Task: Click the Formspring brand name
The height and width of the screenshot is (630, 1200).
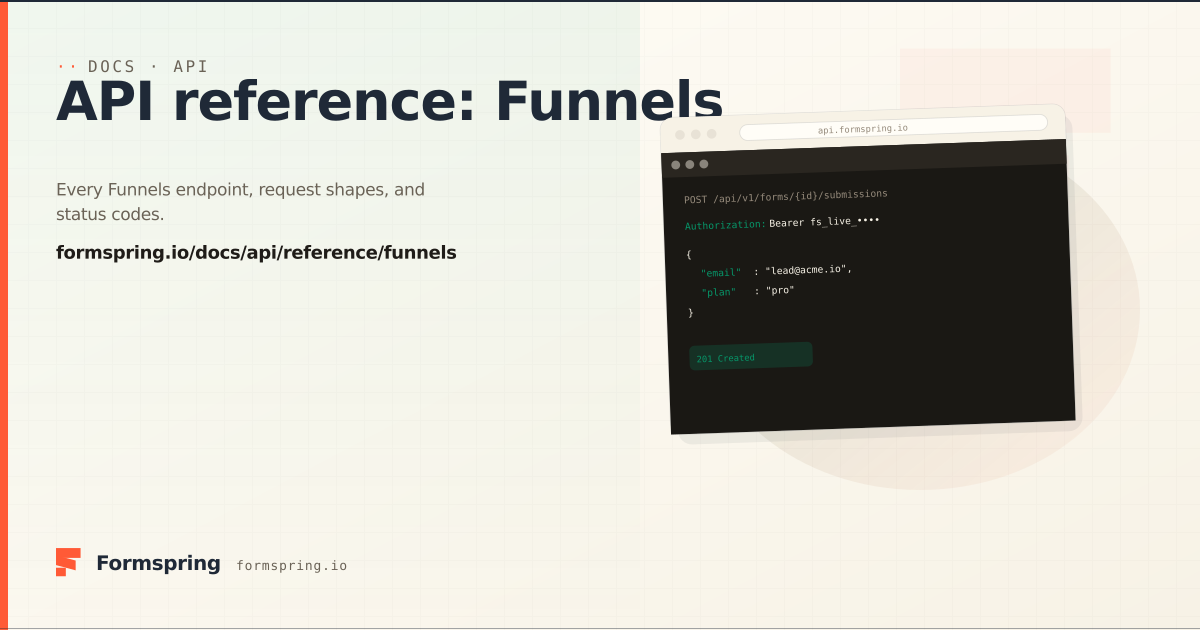Action: point(158,563)
